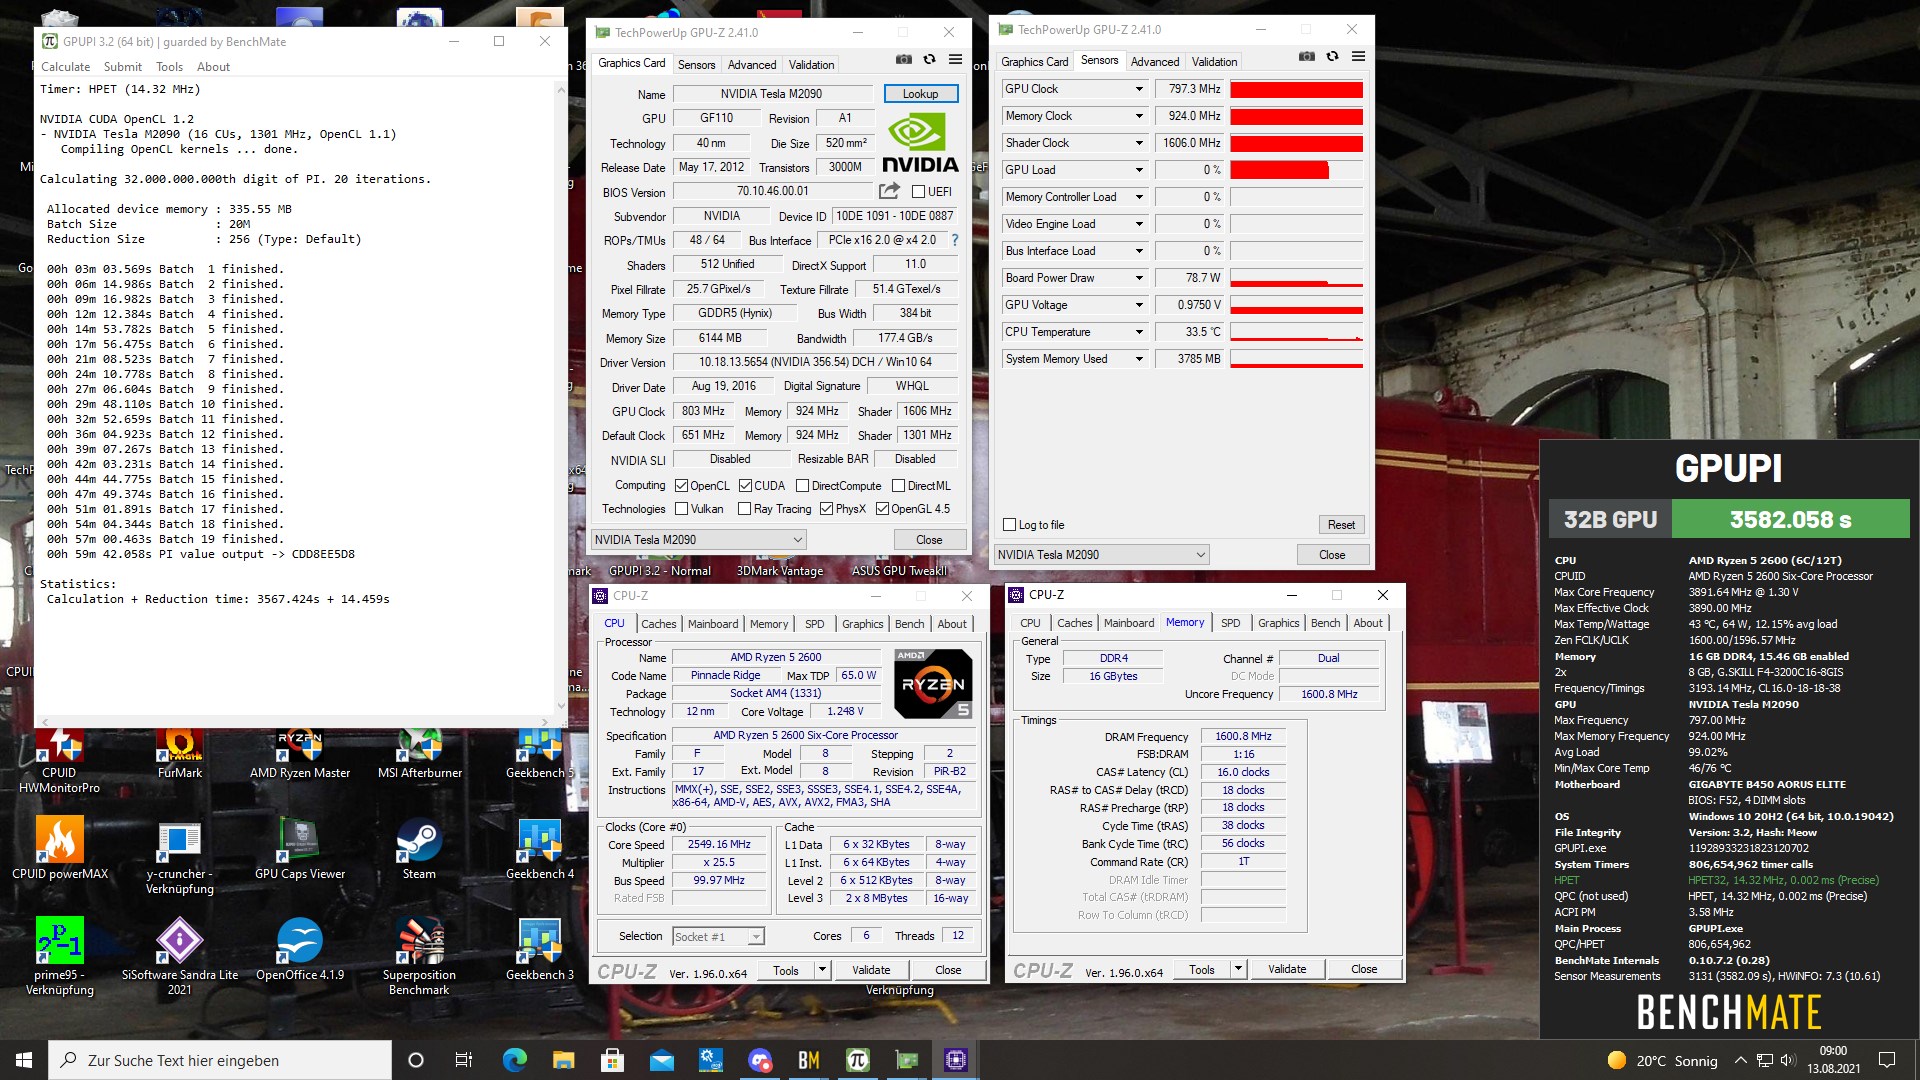
Task: Open Tools dropdown arrow in CPU-Z Memory window
Action: tap(1238, 969)
